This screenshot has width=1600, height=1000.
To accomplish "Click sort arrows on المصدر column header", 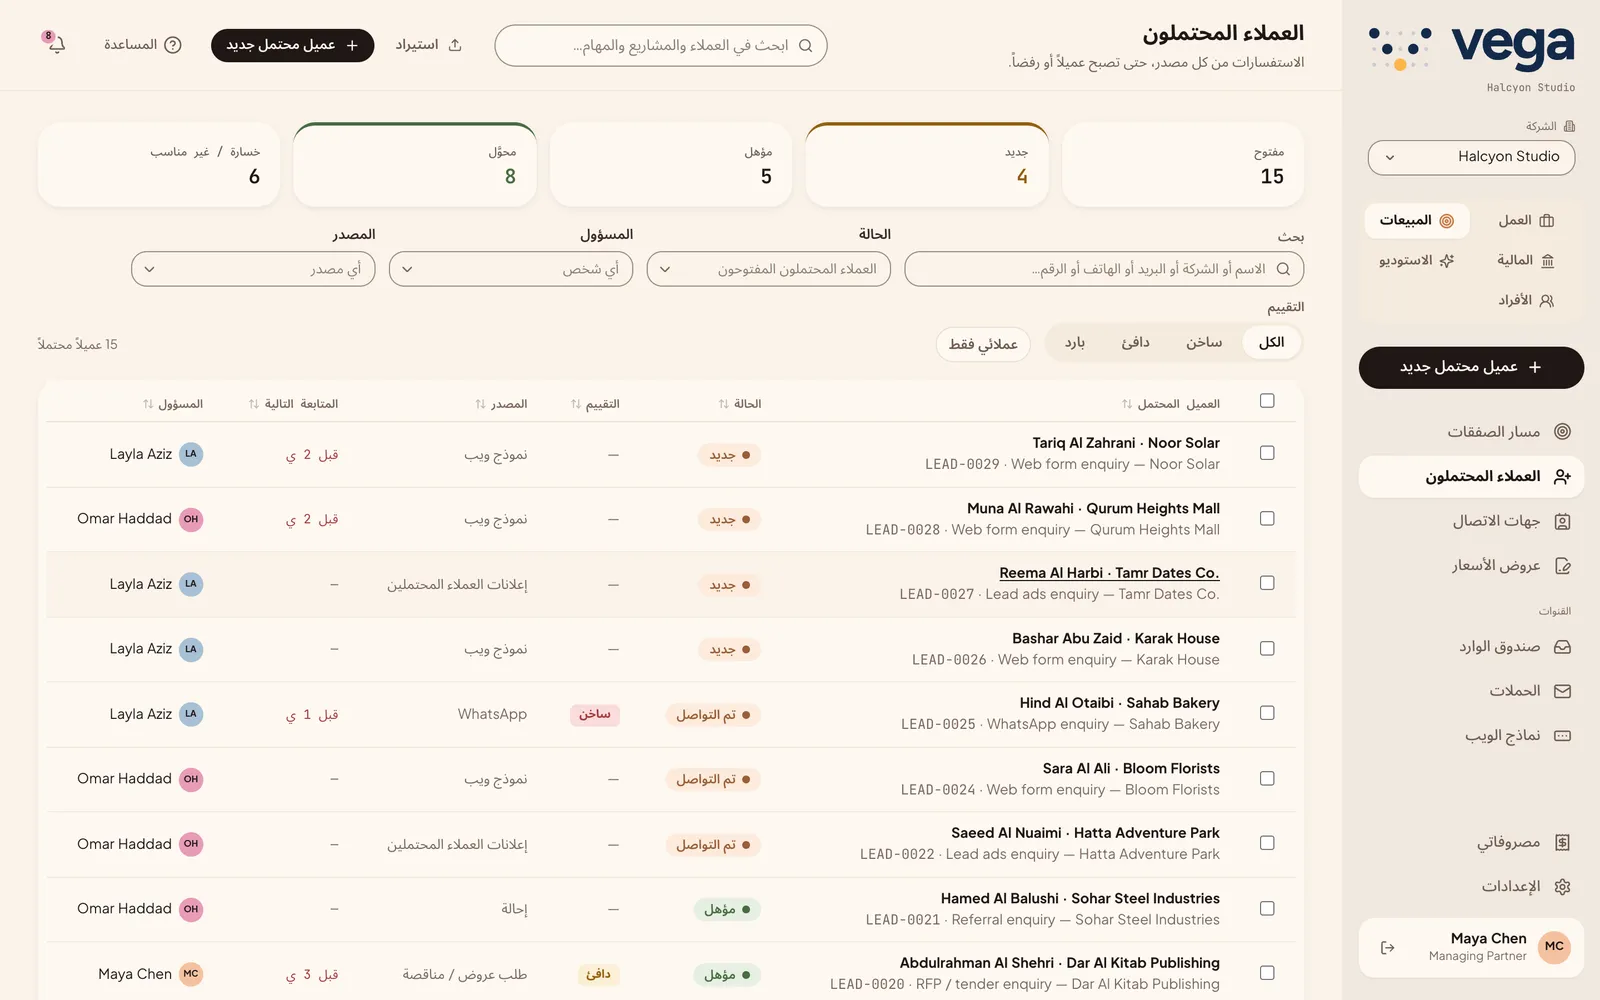I will [480, 404].
